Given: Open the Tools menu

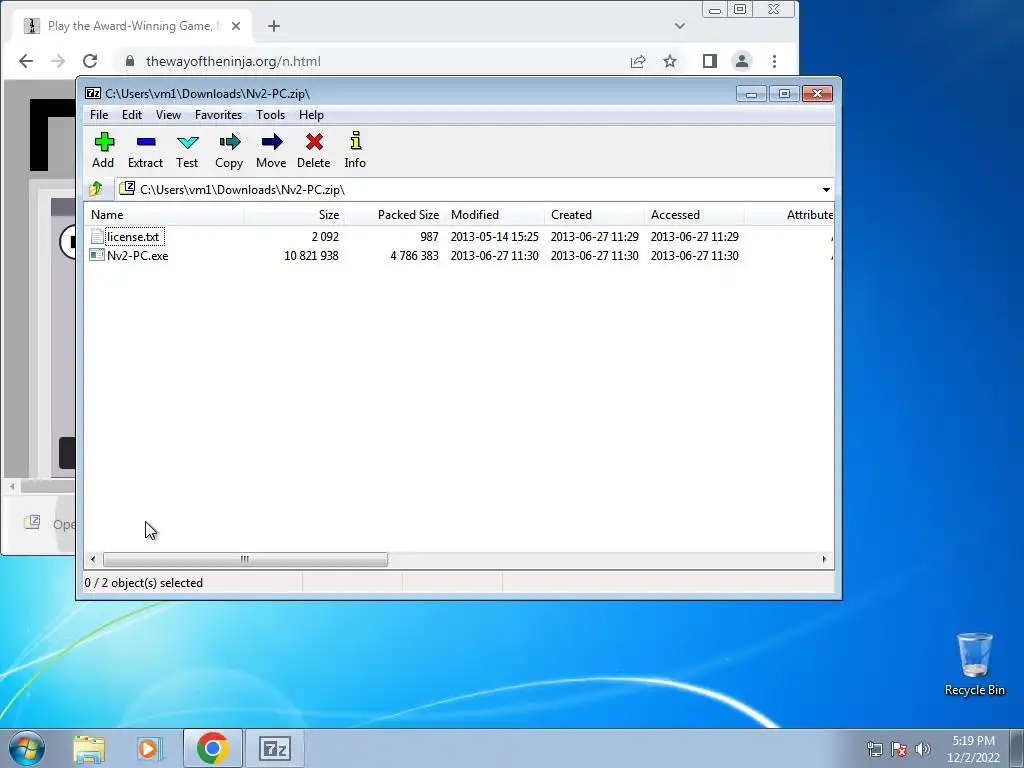Looking at the screenshot, I should coord(270,115).
